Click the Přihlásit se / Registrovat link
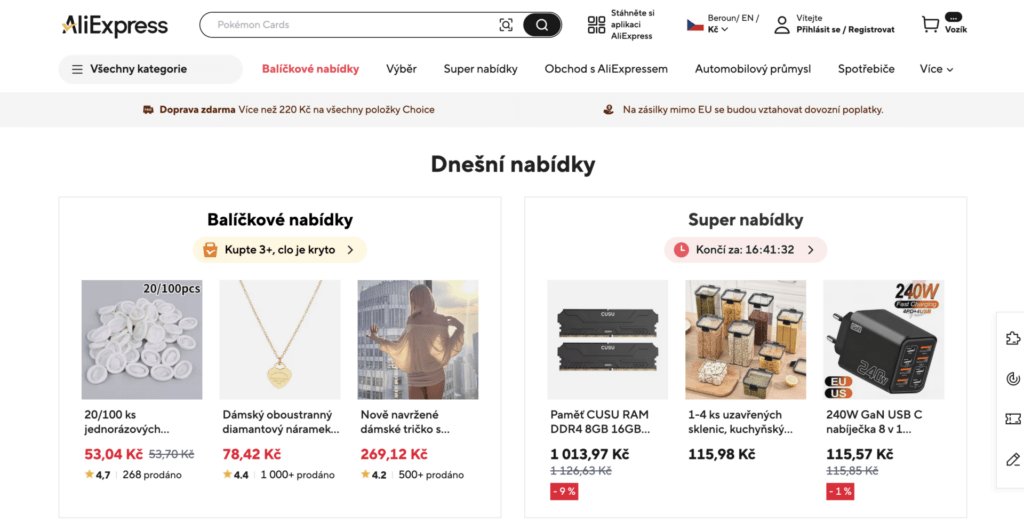This screenshot has height=530, width=1024. (845, 30)
